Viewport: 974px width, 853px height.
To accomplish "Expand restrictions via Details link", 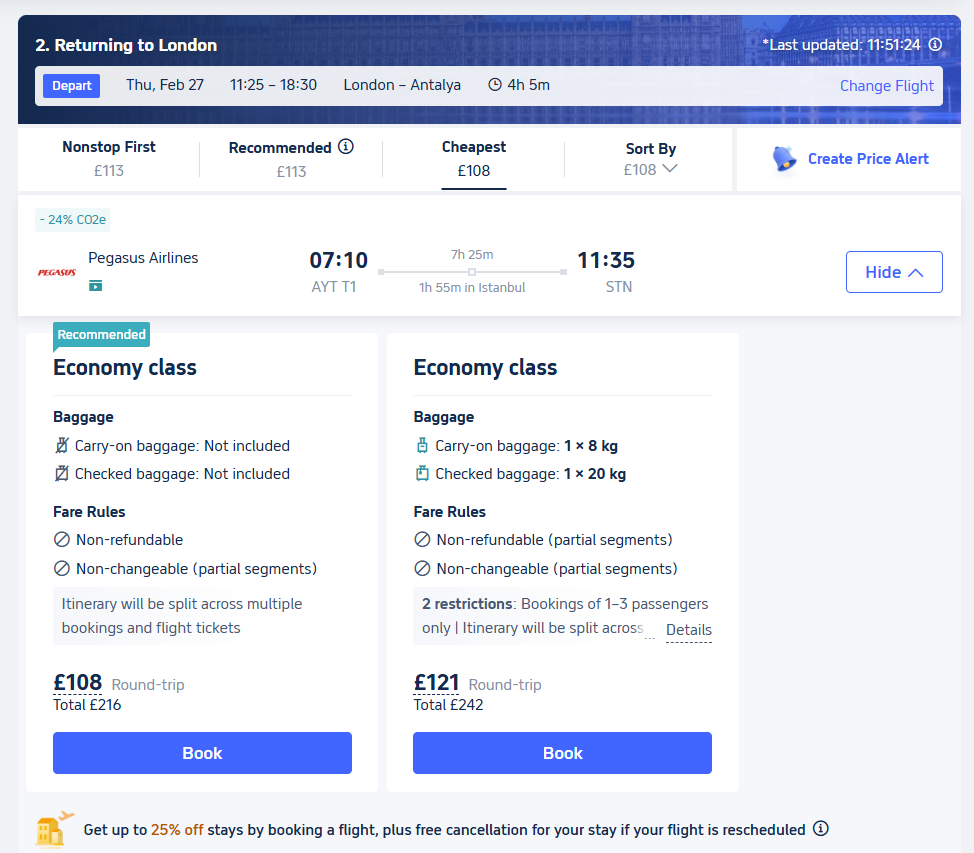I will point(688,630).
